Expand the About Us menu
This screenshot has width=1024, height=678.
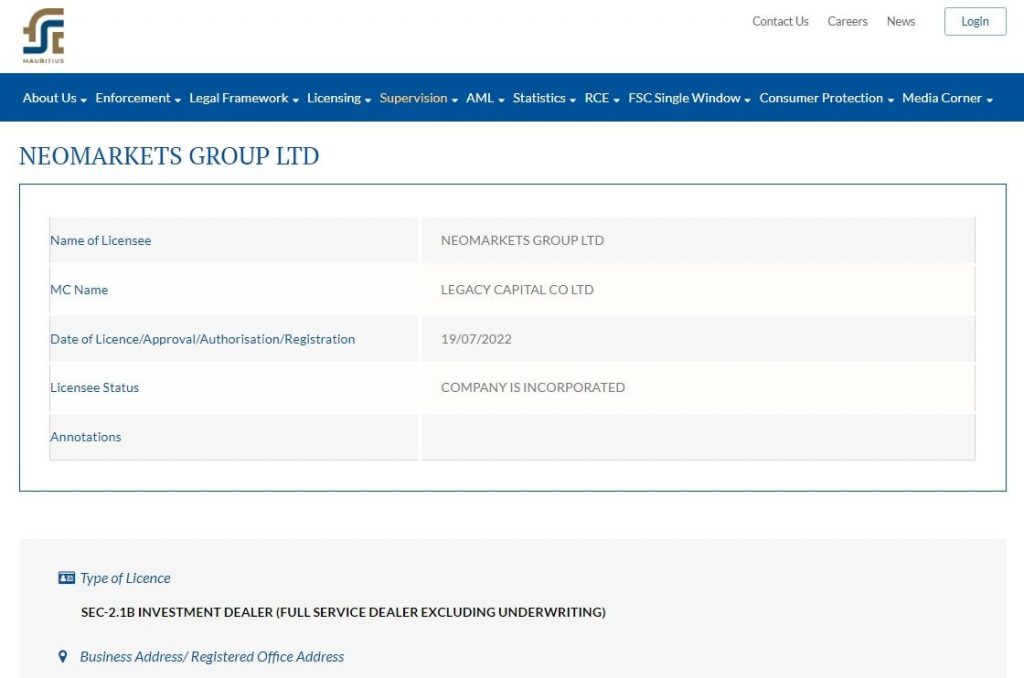55,98
